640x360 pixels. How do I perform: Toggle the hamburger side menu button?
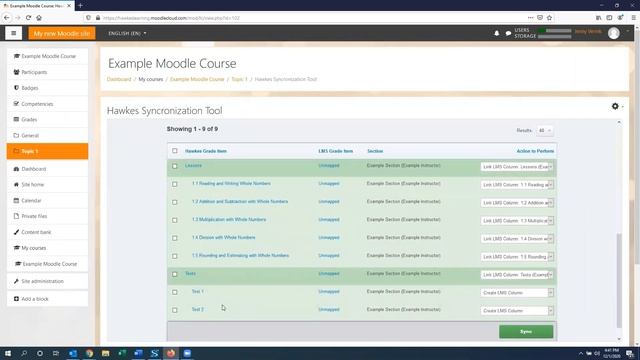(x=13, y=33)
